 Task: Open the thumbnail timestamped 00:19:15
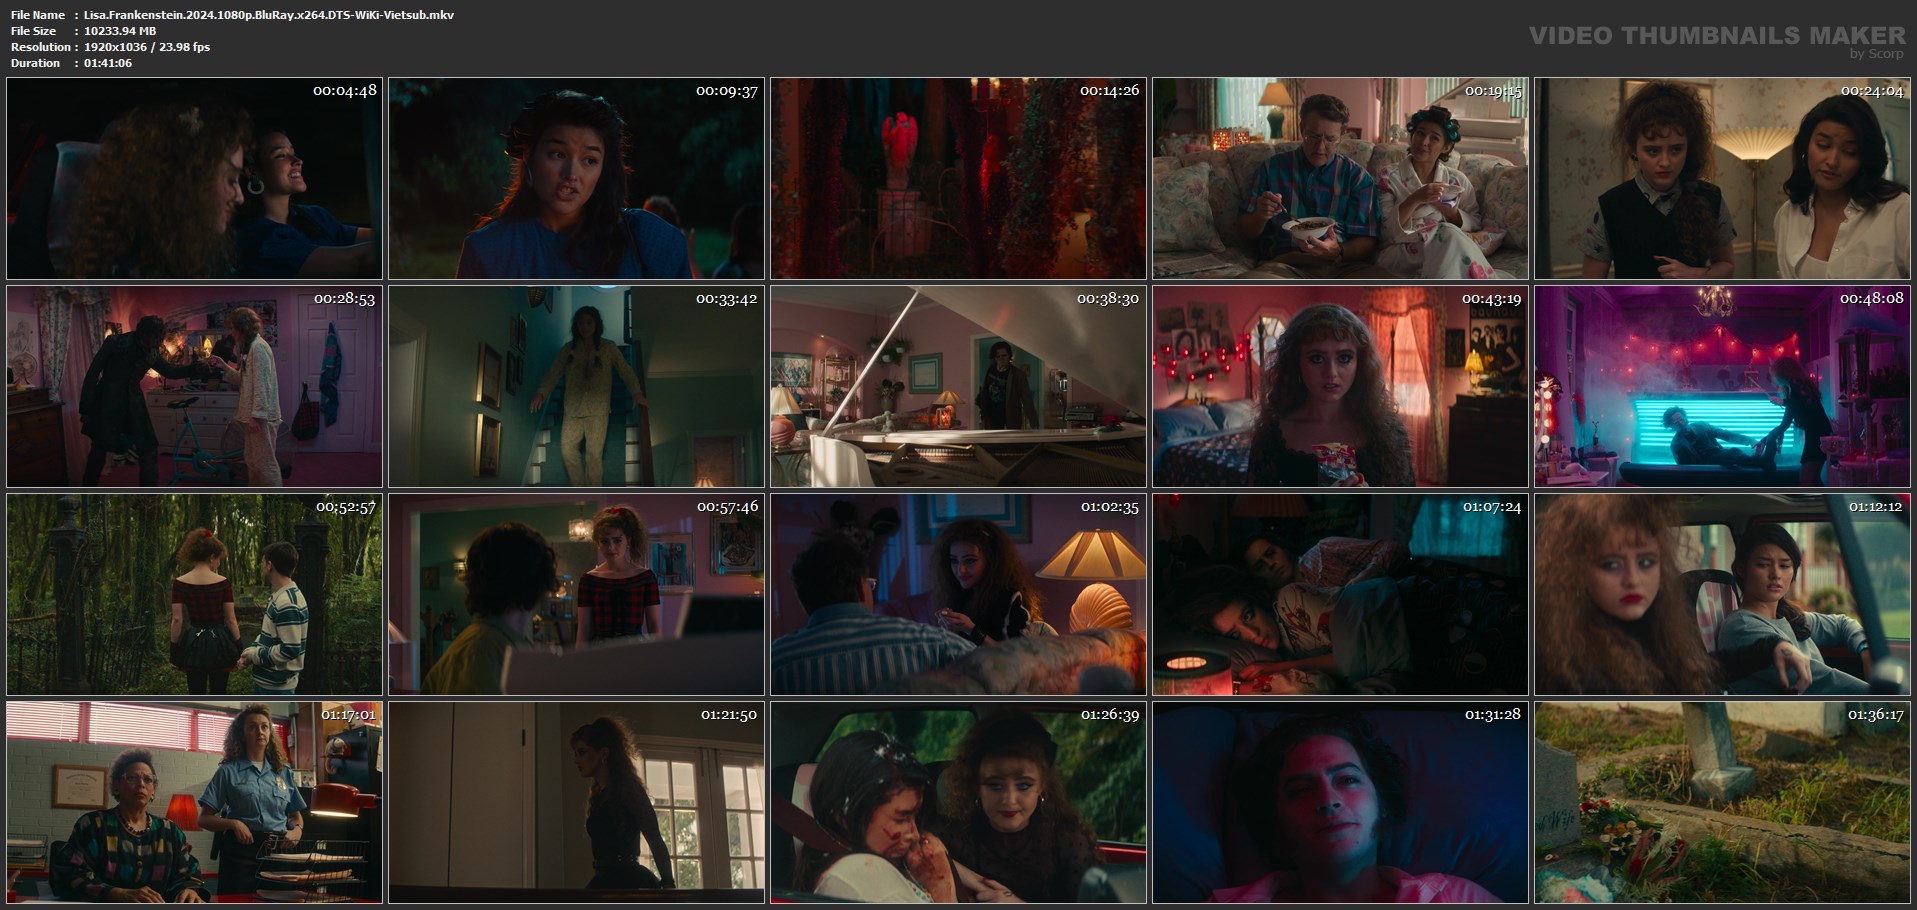(1340, 178)
